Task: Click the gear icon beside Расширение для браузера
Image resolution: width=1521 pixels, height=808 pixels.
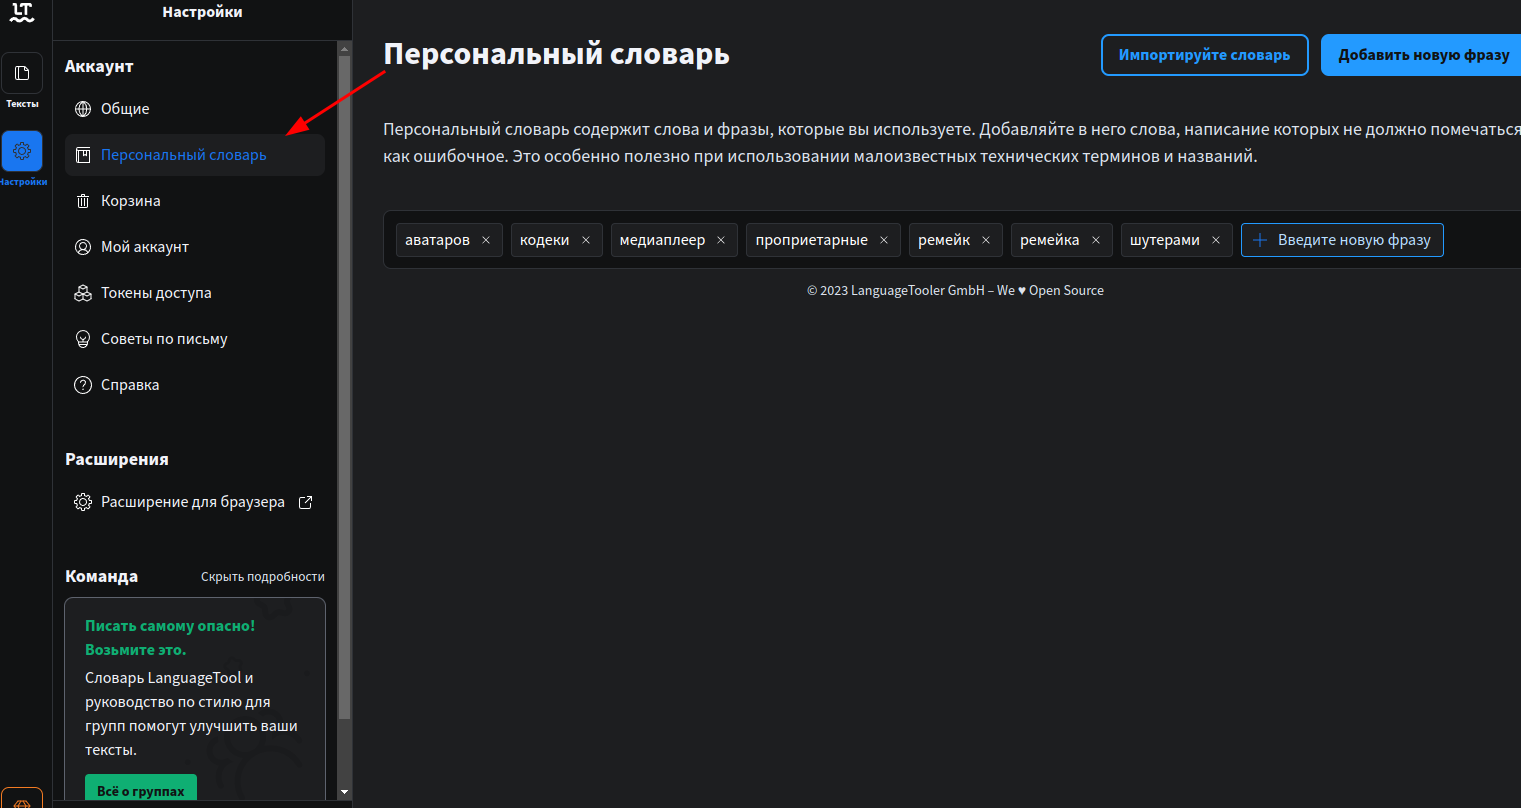Action: (x=83, y=502)
